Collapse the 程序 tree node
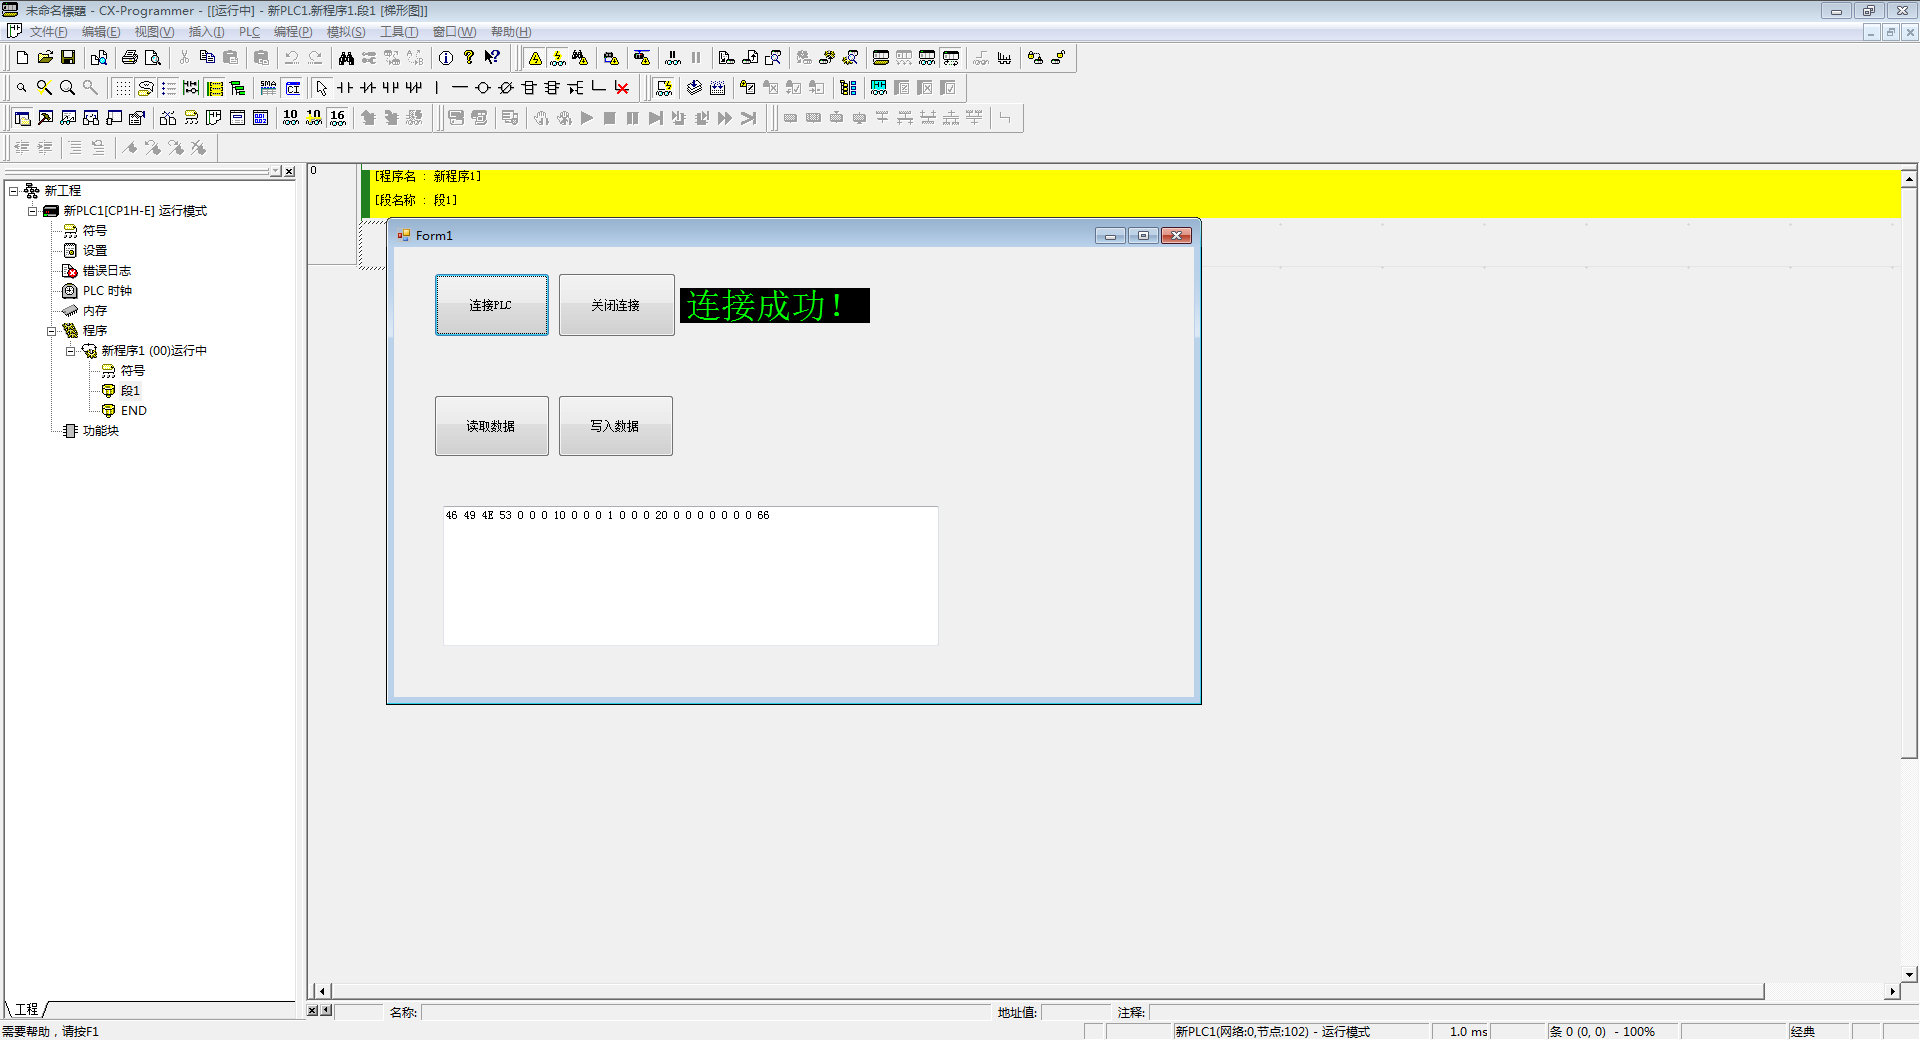 click(52, 331)
